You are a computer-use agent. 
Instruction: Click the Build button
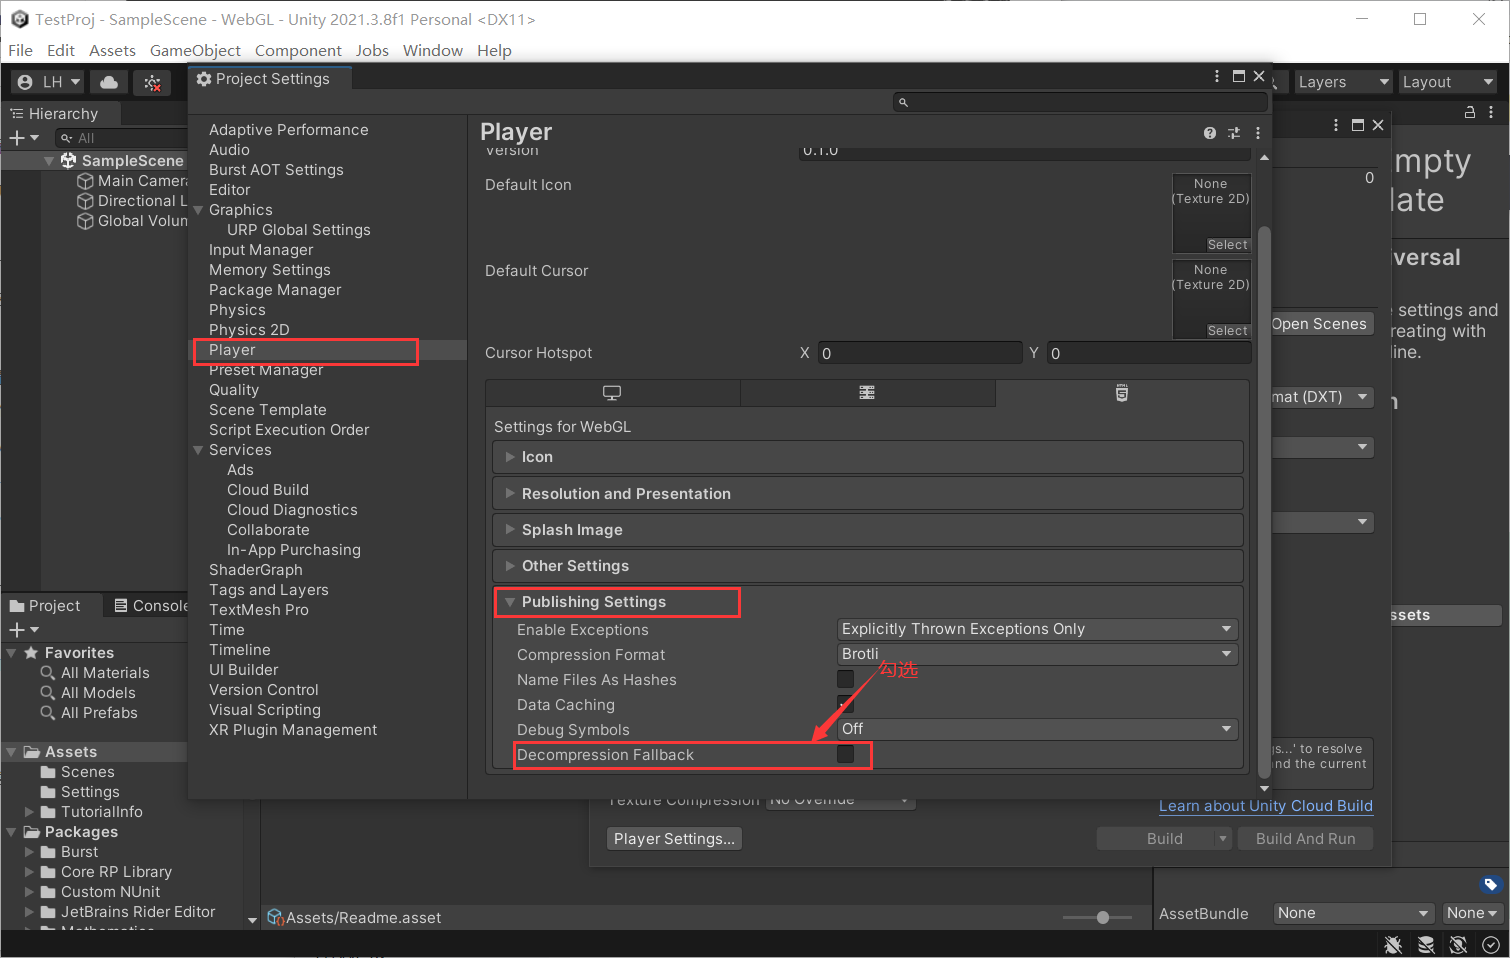1164,838
